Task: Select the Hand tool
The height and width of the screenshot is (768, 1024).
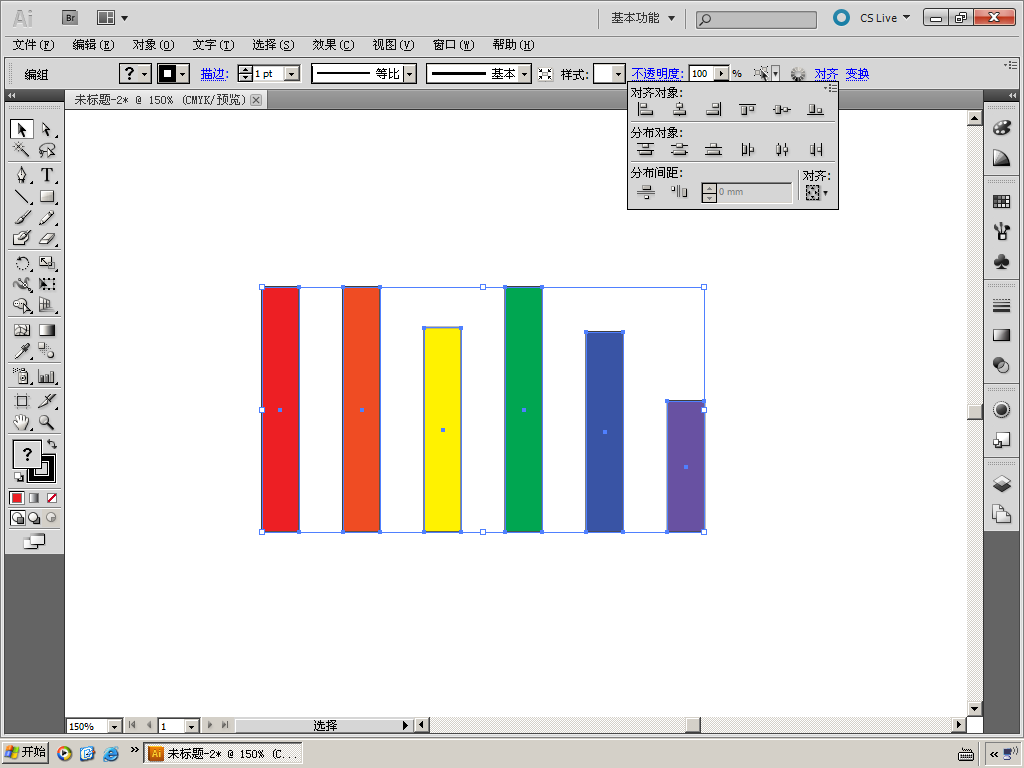Action: 22,423
